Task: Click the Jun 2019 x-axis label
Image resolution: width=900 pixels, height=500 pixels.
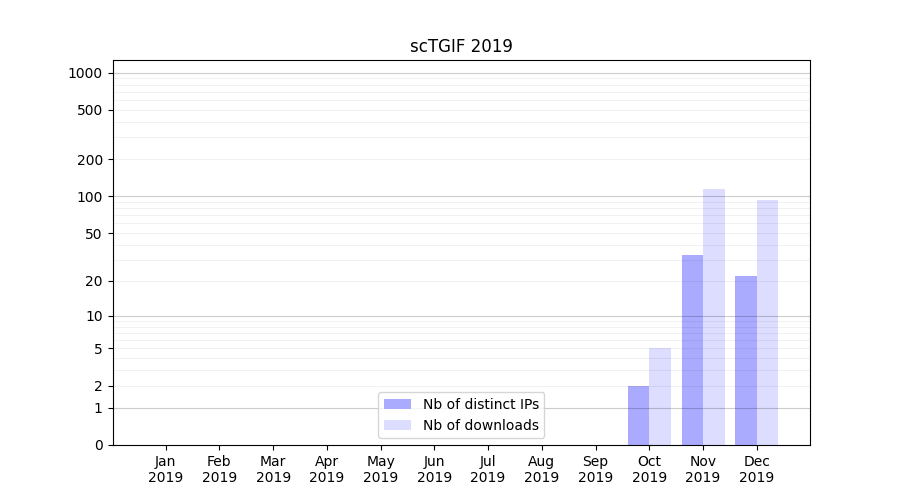Action: pos(434,469)
